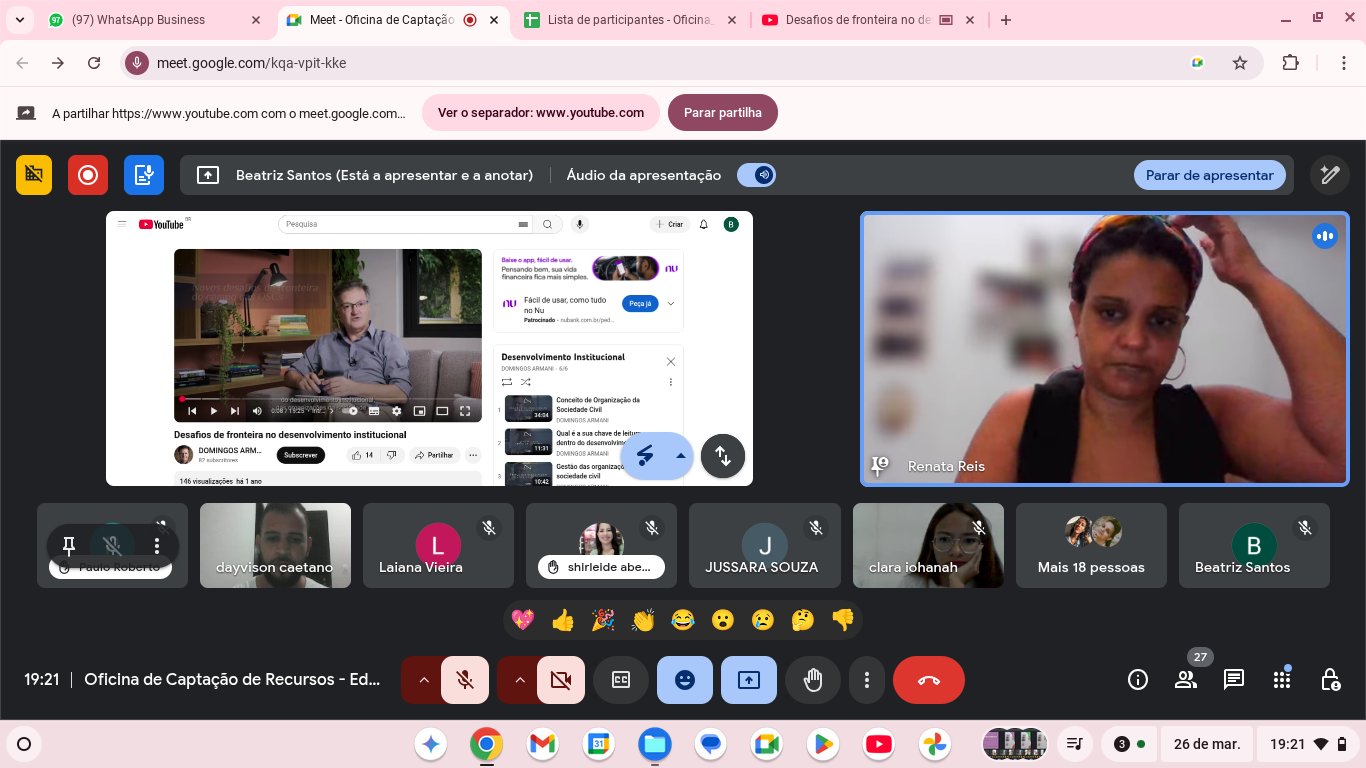Open the people list showing 27 participants
Screen dimensions: 1366x768
[x=1186, y=680]
